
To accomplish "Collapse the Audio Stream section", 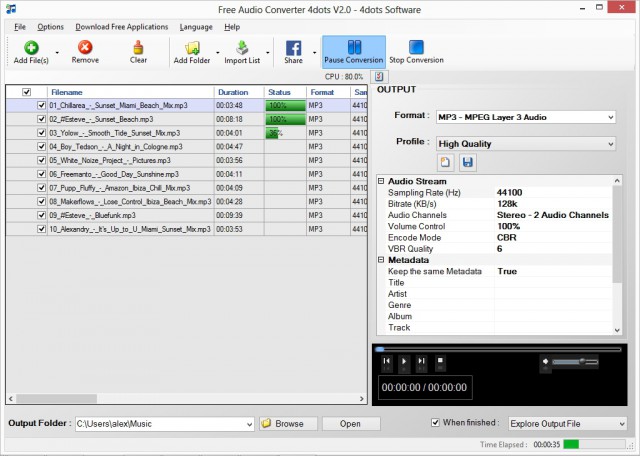I will click(381, 181).
